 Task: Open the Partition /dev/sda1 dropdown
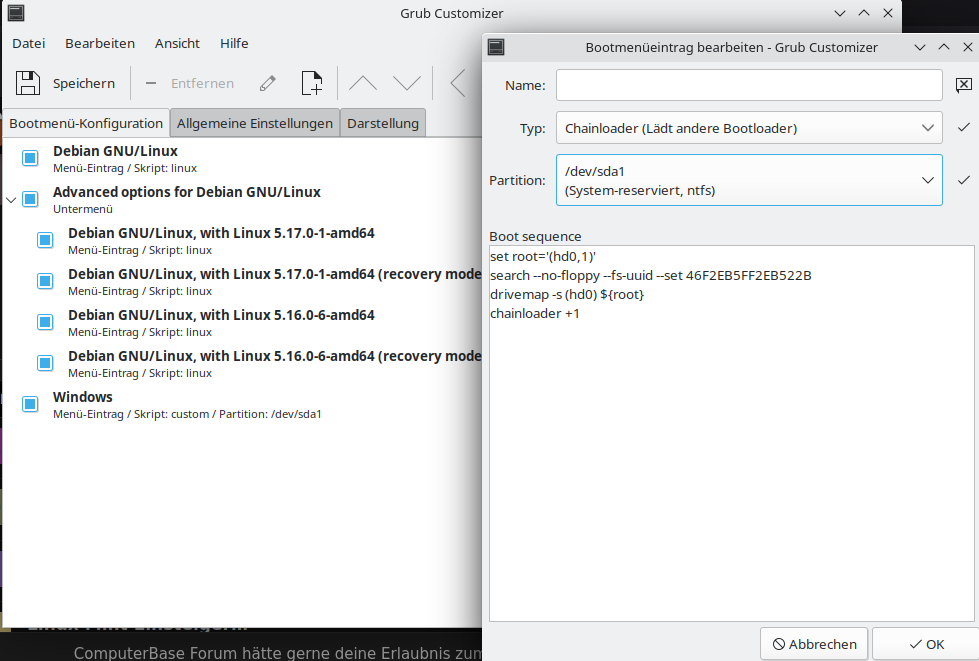[749, 180]
